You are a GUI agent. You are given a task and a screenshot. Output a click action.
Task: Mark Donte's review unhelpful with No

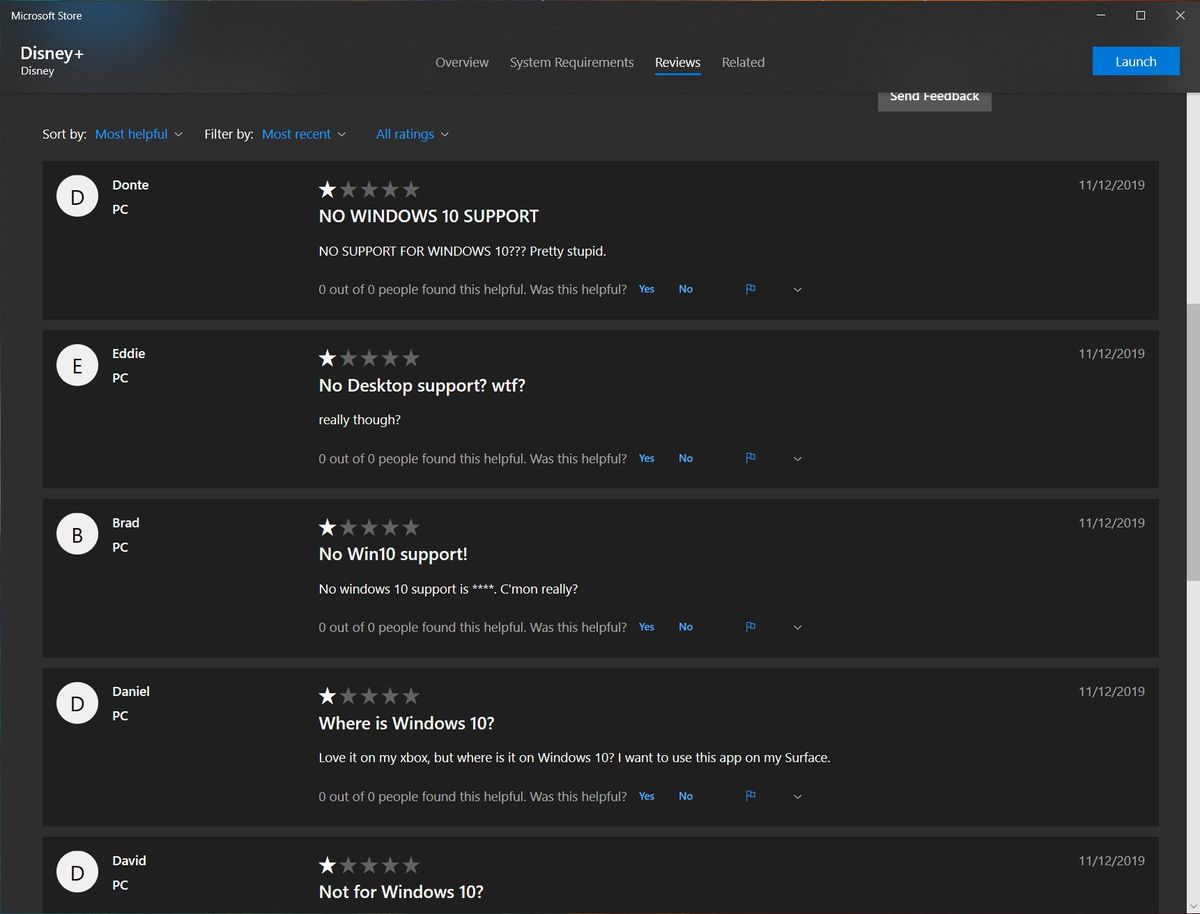click(x=686, y=289)
